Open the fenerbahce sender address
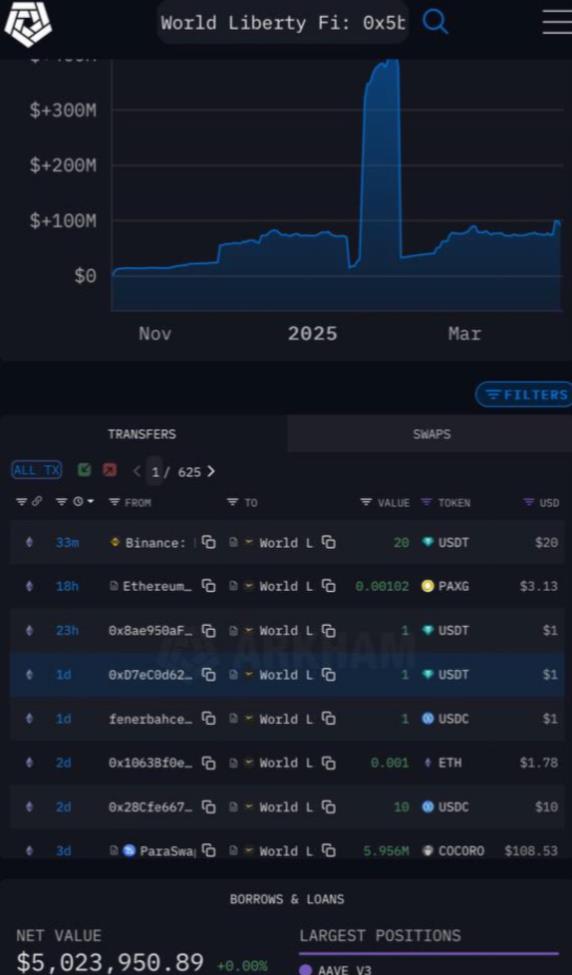 (x=150, y=719)
